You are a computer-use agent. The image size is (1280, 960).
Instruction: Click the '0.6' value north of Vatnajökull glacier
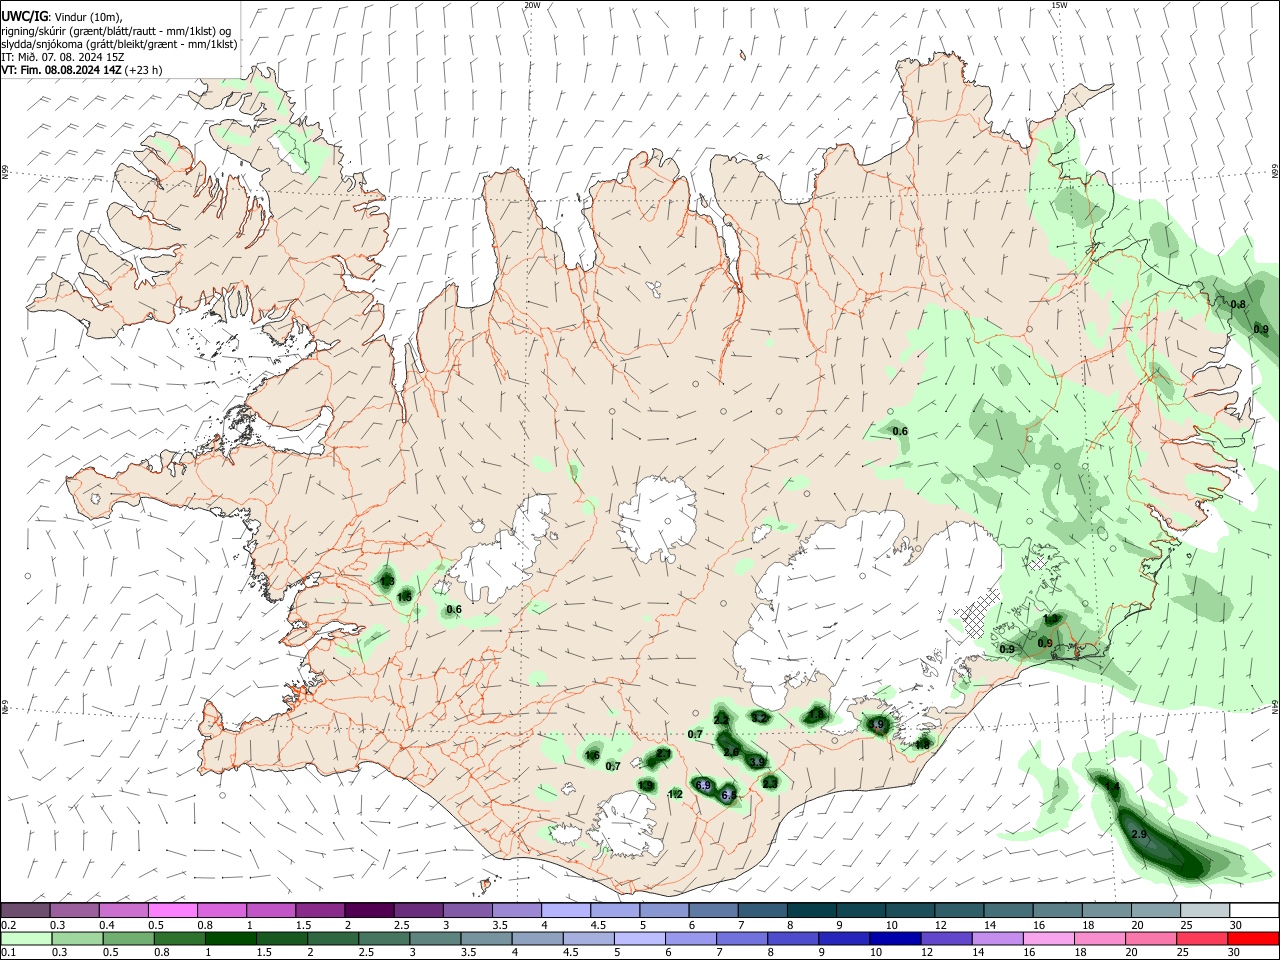[900, 431]
